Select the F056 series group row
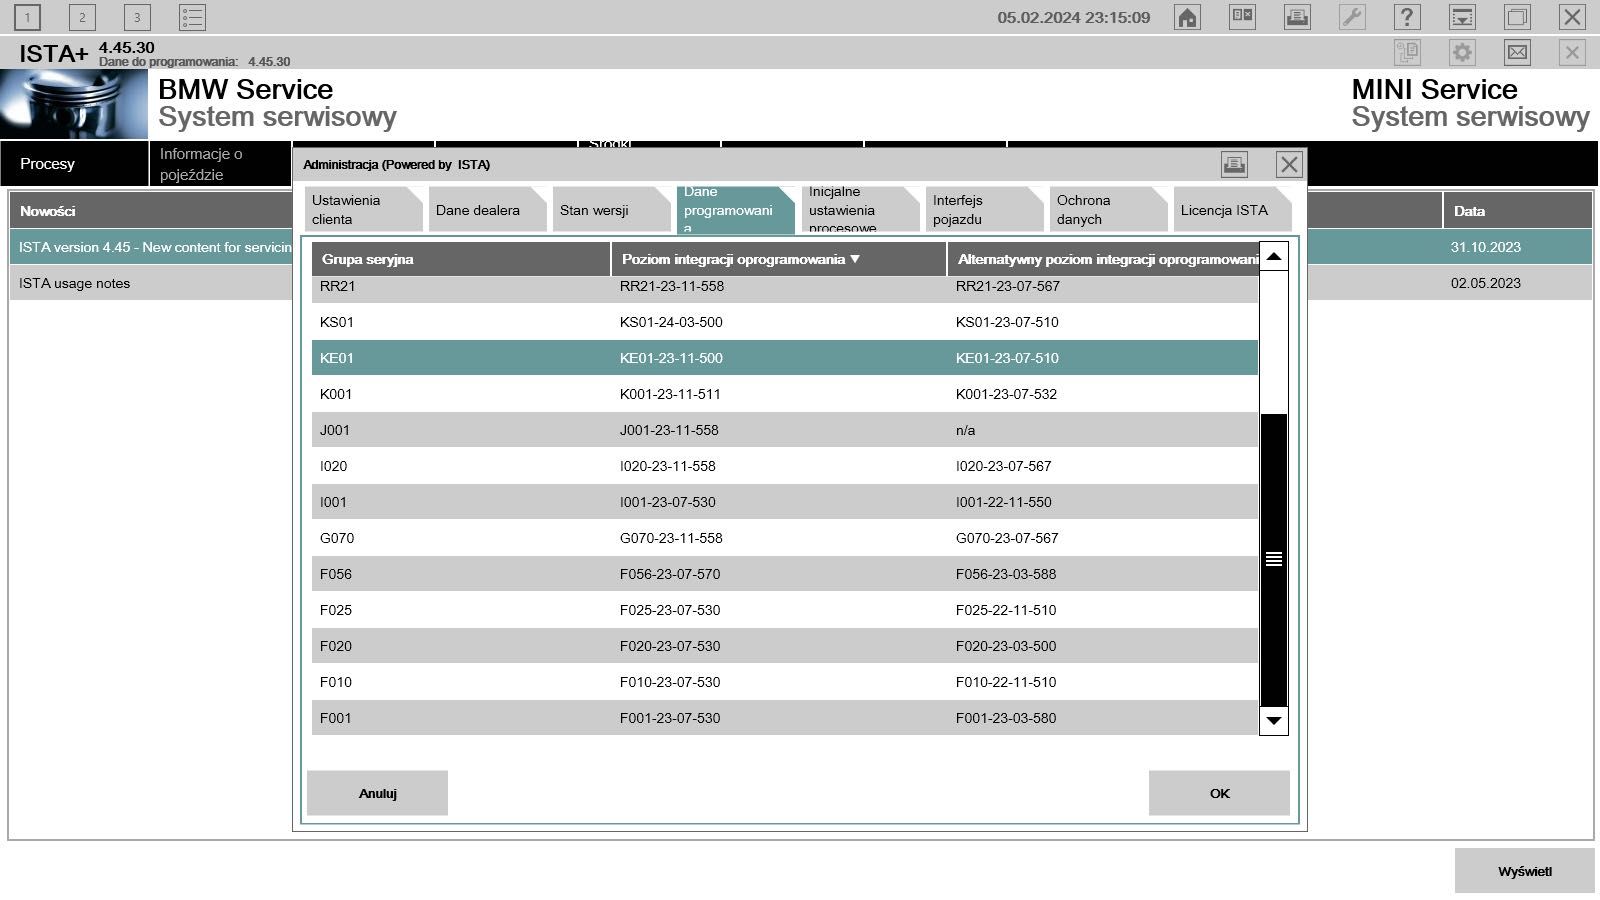The image size is (1600, 900). tap(785, 574)
